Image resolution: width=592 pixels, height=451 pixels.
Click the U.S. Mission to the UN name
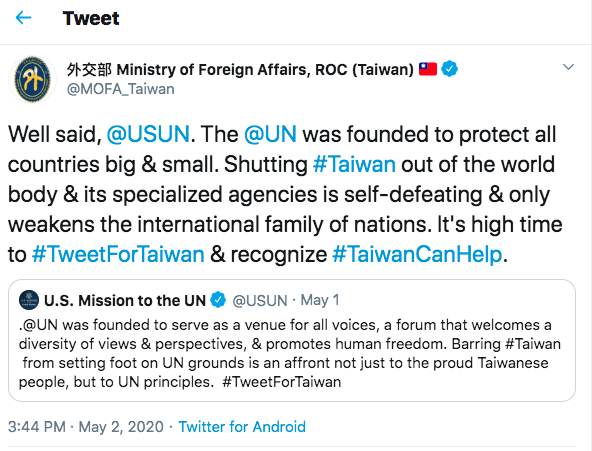coord(125,301)
